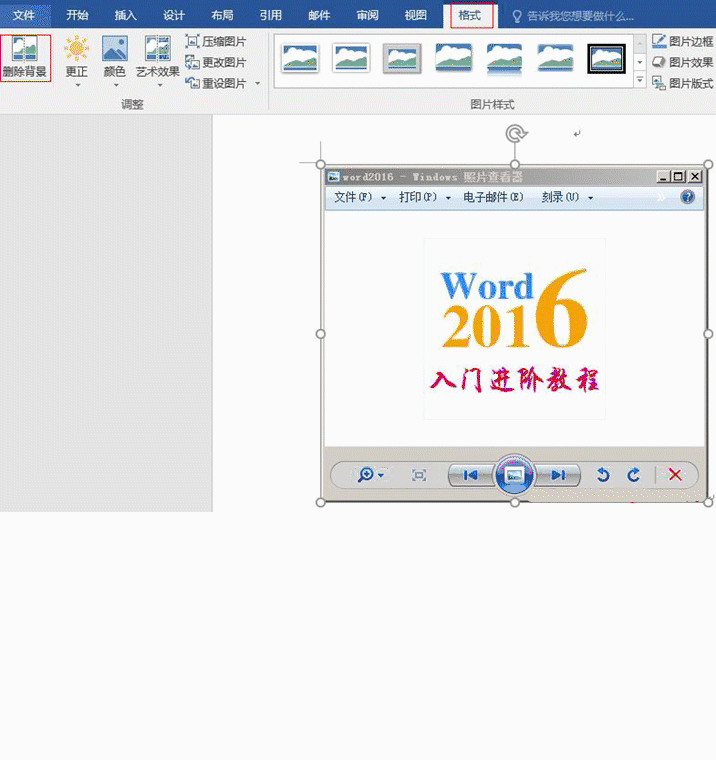Apply the fifth reflected picture style

pyautogui.click(x=504, y=60)
